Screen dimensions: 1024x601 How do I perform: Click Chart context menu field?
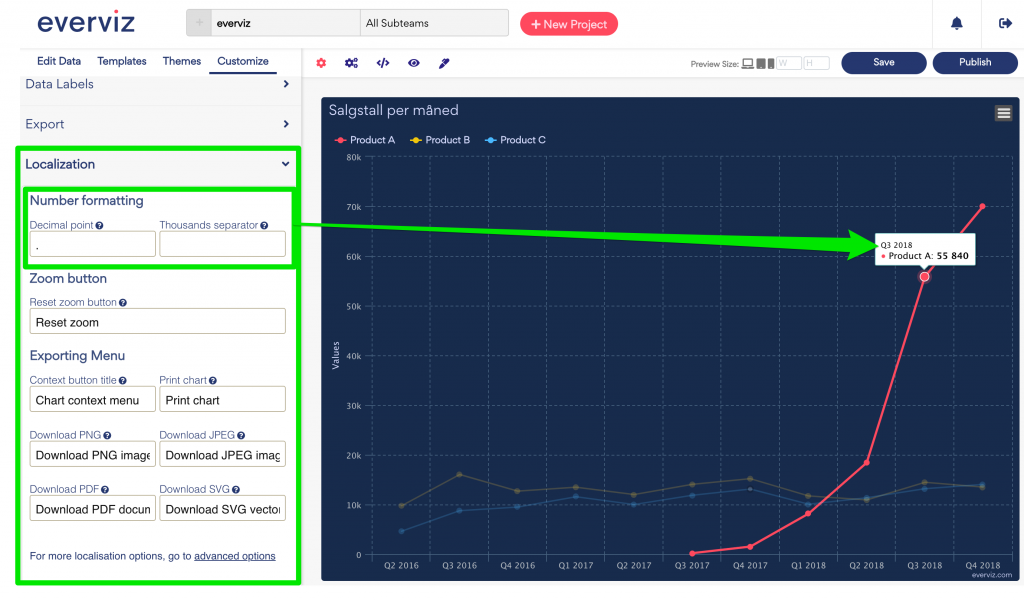(x=93, y=399)
